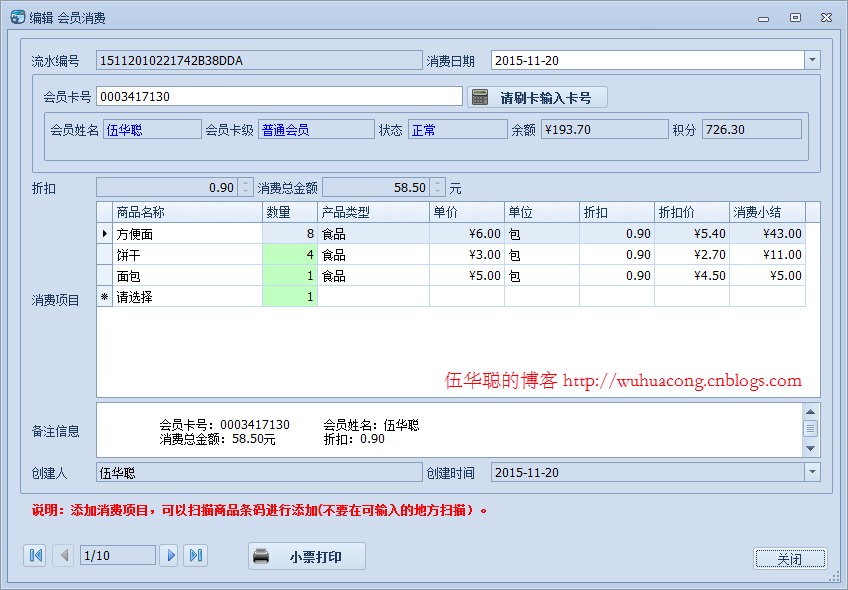Click the 会员姓名 field 伍华聪

(152, 130)
